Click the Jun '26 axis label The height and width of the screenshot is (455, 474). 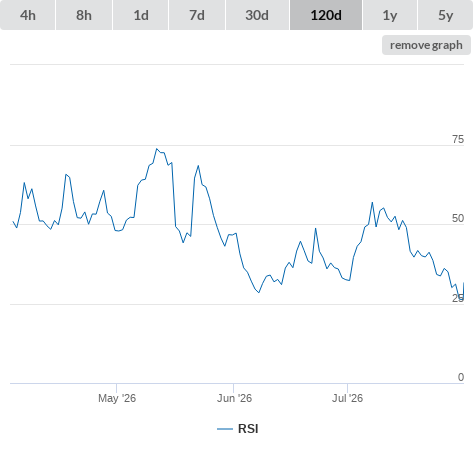point(234,398)
